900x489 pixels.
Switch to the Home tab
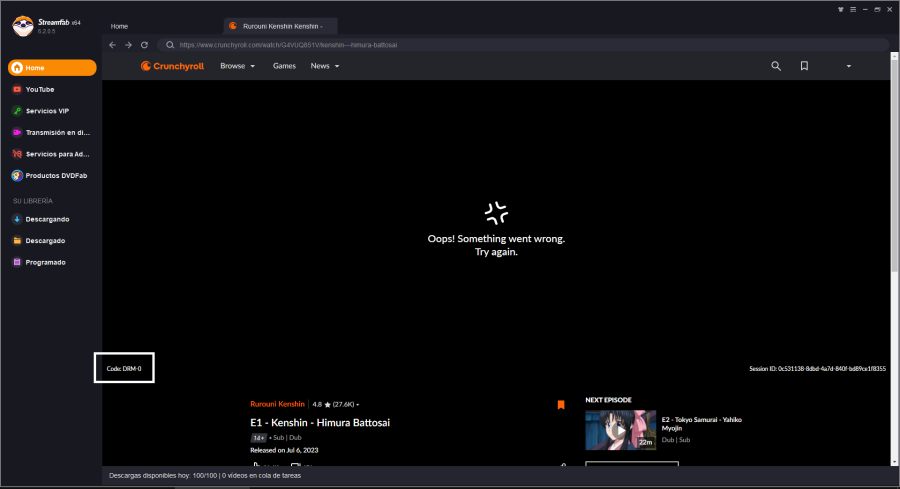pos(119,26)
